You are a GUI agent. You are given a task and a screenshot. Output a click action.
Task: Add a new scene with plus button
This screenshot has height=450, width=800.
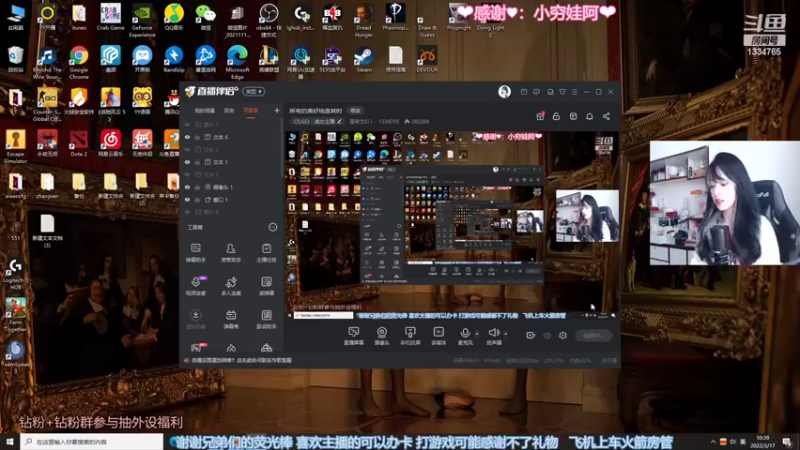(277, 110)
